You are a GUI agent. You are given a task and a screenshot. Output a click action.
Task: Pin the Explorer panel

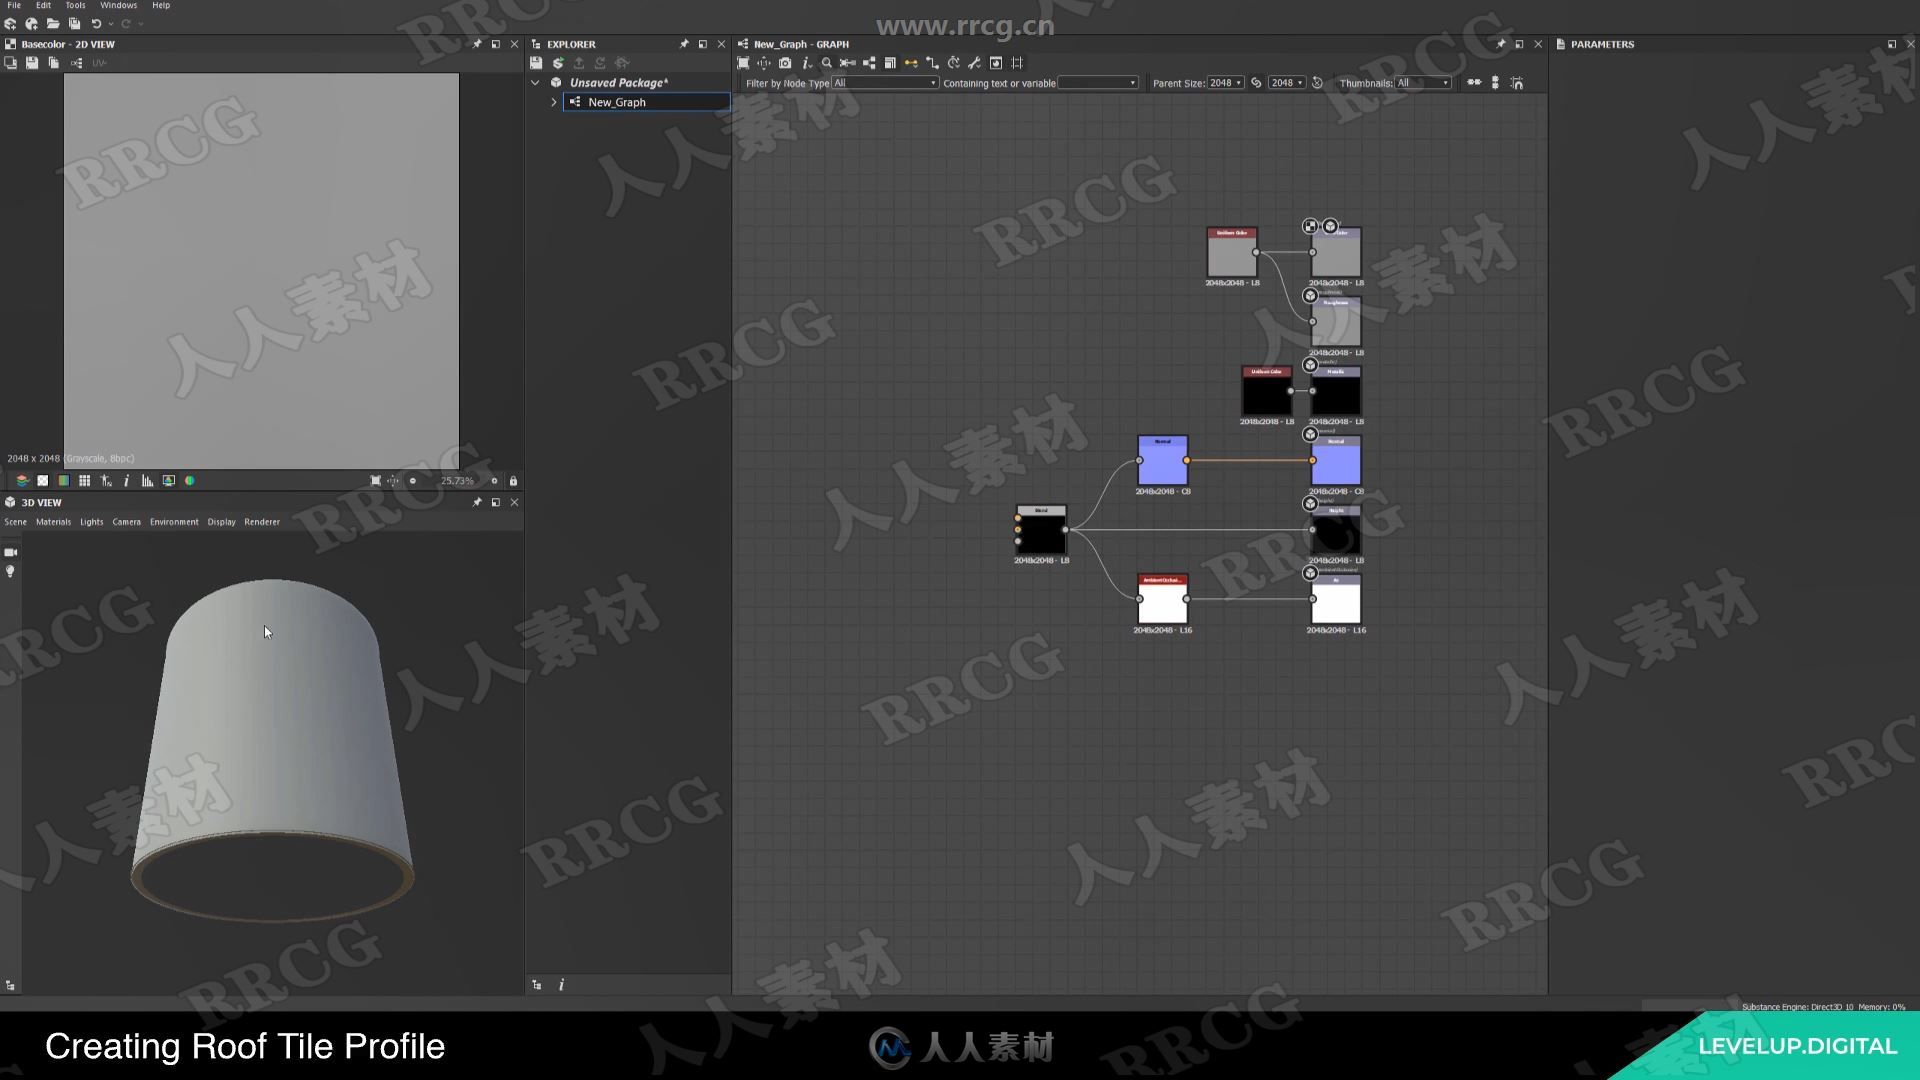tap(684, 44)
